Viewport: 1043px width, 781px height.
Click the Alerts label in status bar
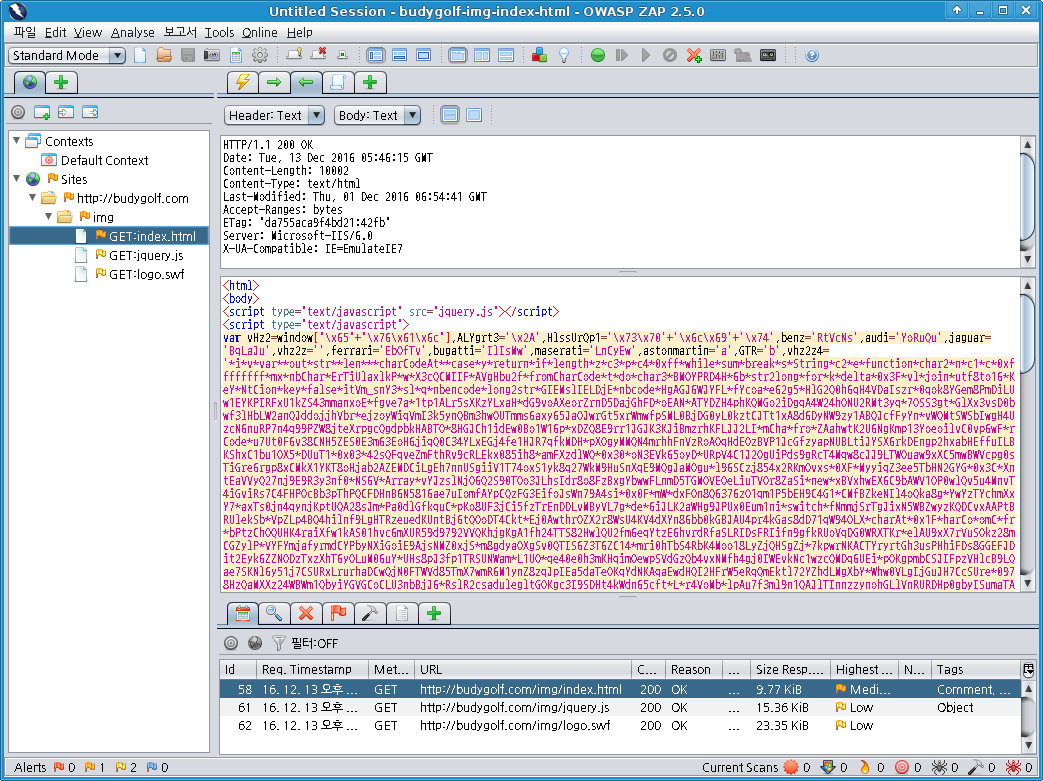(x=30, y=767)
